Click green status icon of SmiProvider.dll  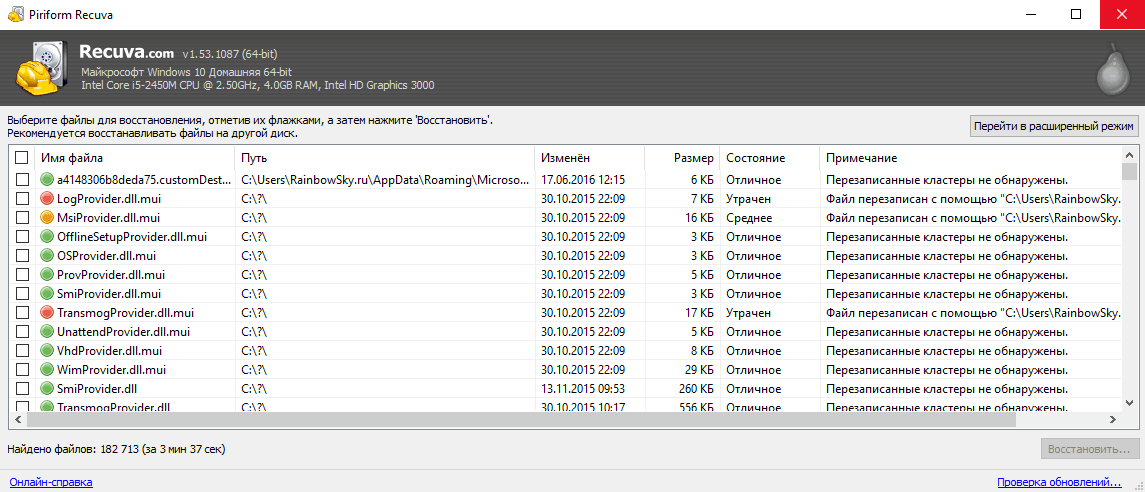coord(47,389)
